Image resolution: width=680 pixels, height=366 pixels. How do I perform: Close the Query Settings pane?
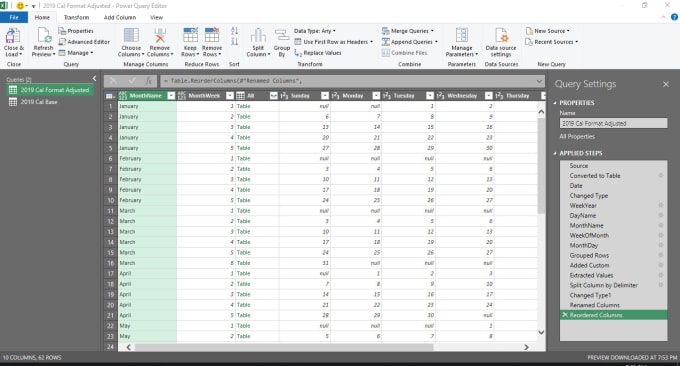pyautogui.click(x=666, y=84)
